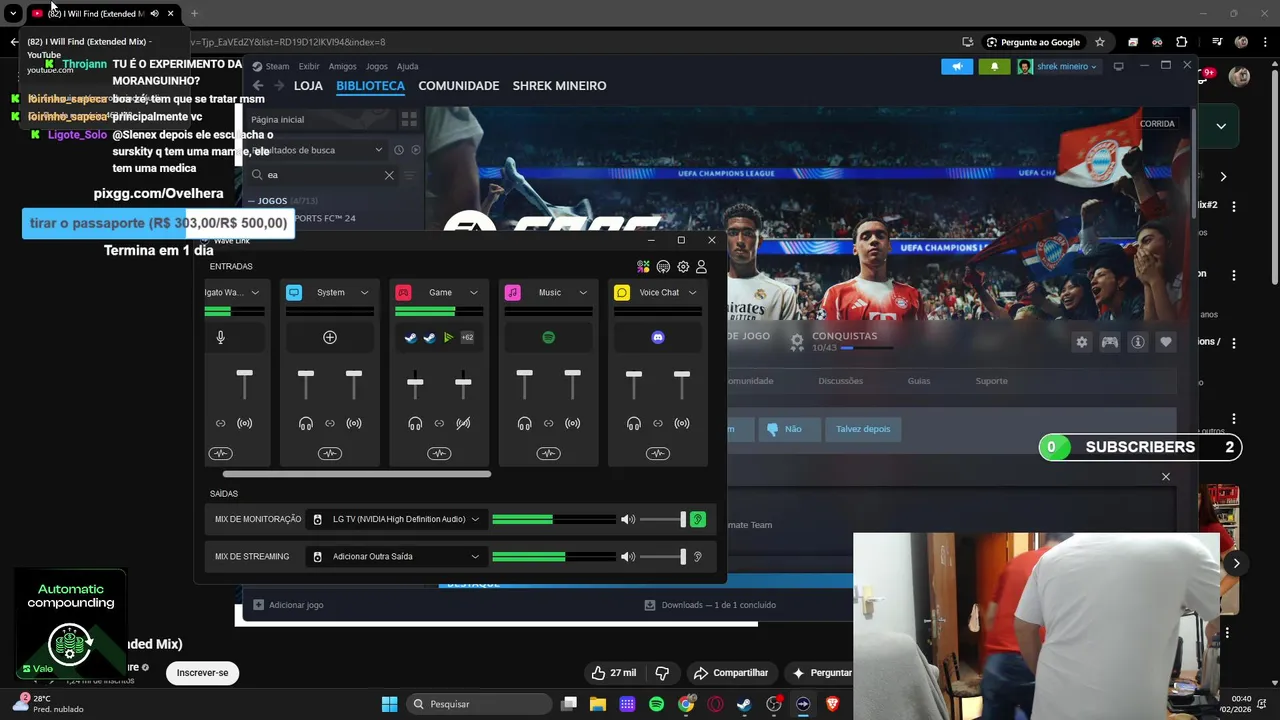Open Amigos menu in Steam
This screenshot has height=720, width=1280.
pos(342,67)
